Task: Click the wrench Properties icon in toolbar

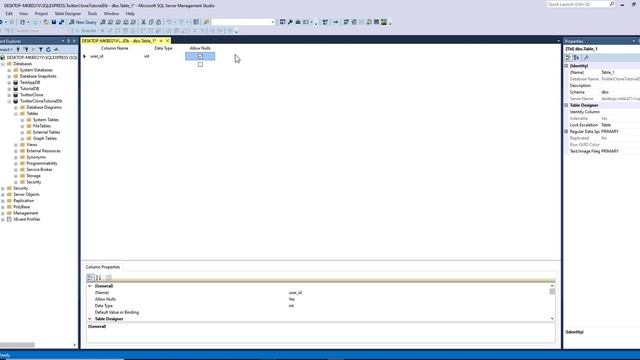Action: (290, 22)
